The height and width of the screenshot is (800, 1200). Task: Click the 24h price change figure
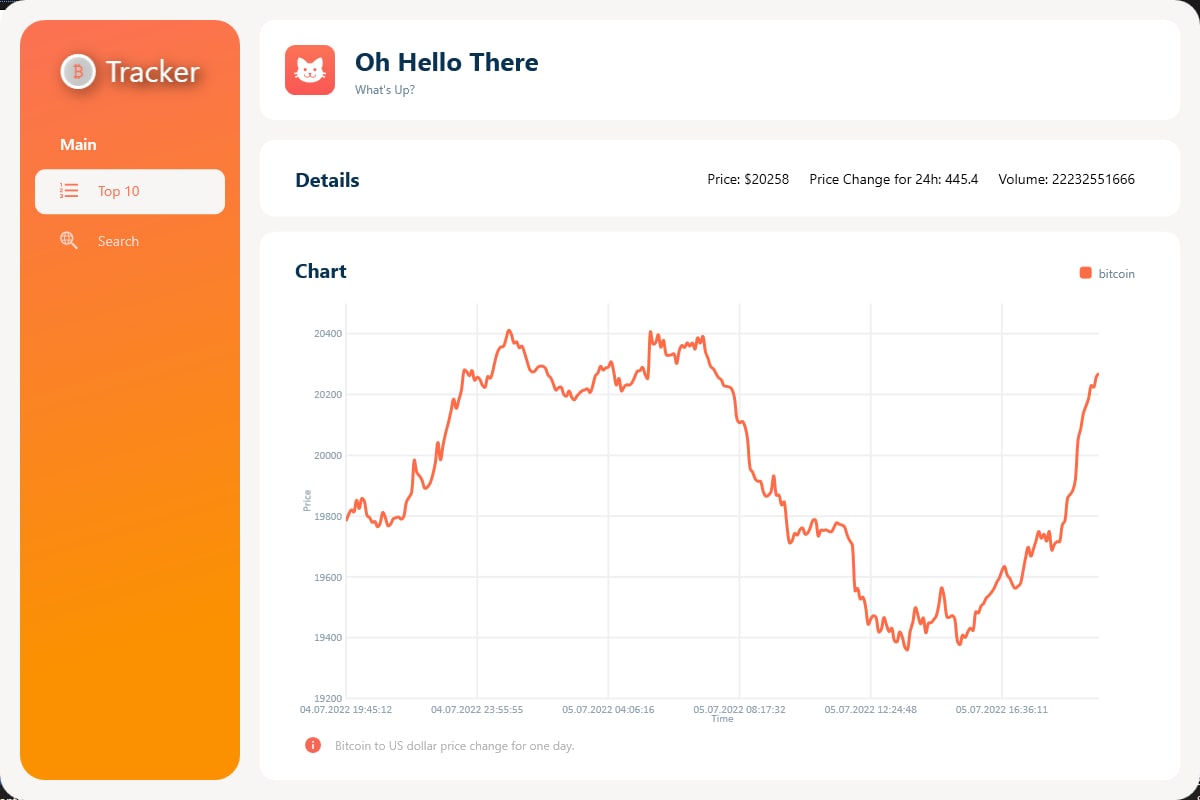[x=893, y=179]
